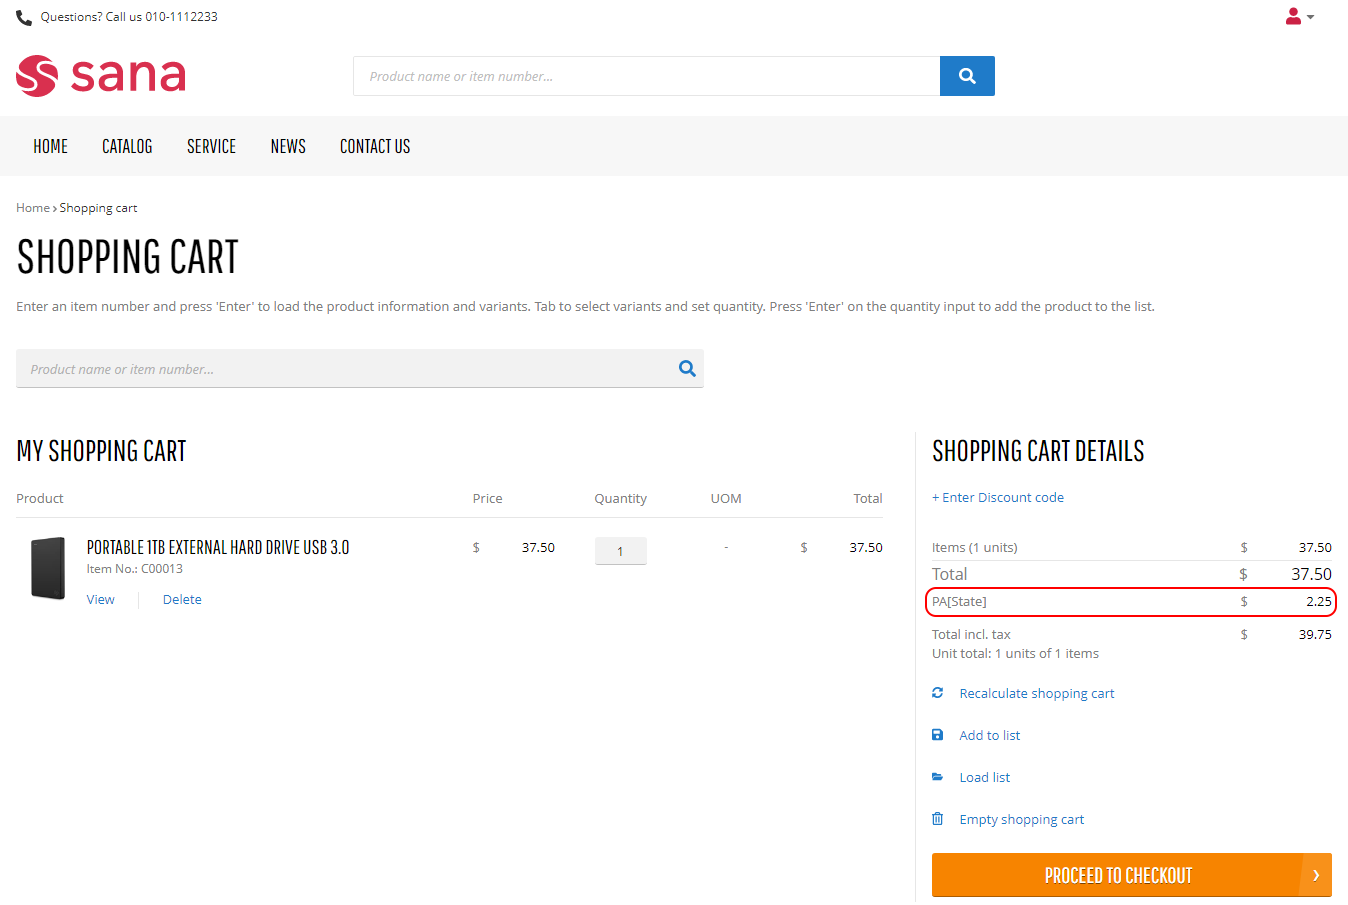Open the News page from navigation
1348x905 pixels.
tap(288, 146)
